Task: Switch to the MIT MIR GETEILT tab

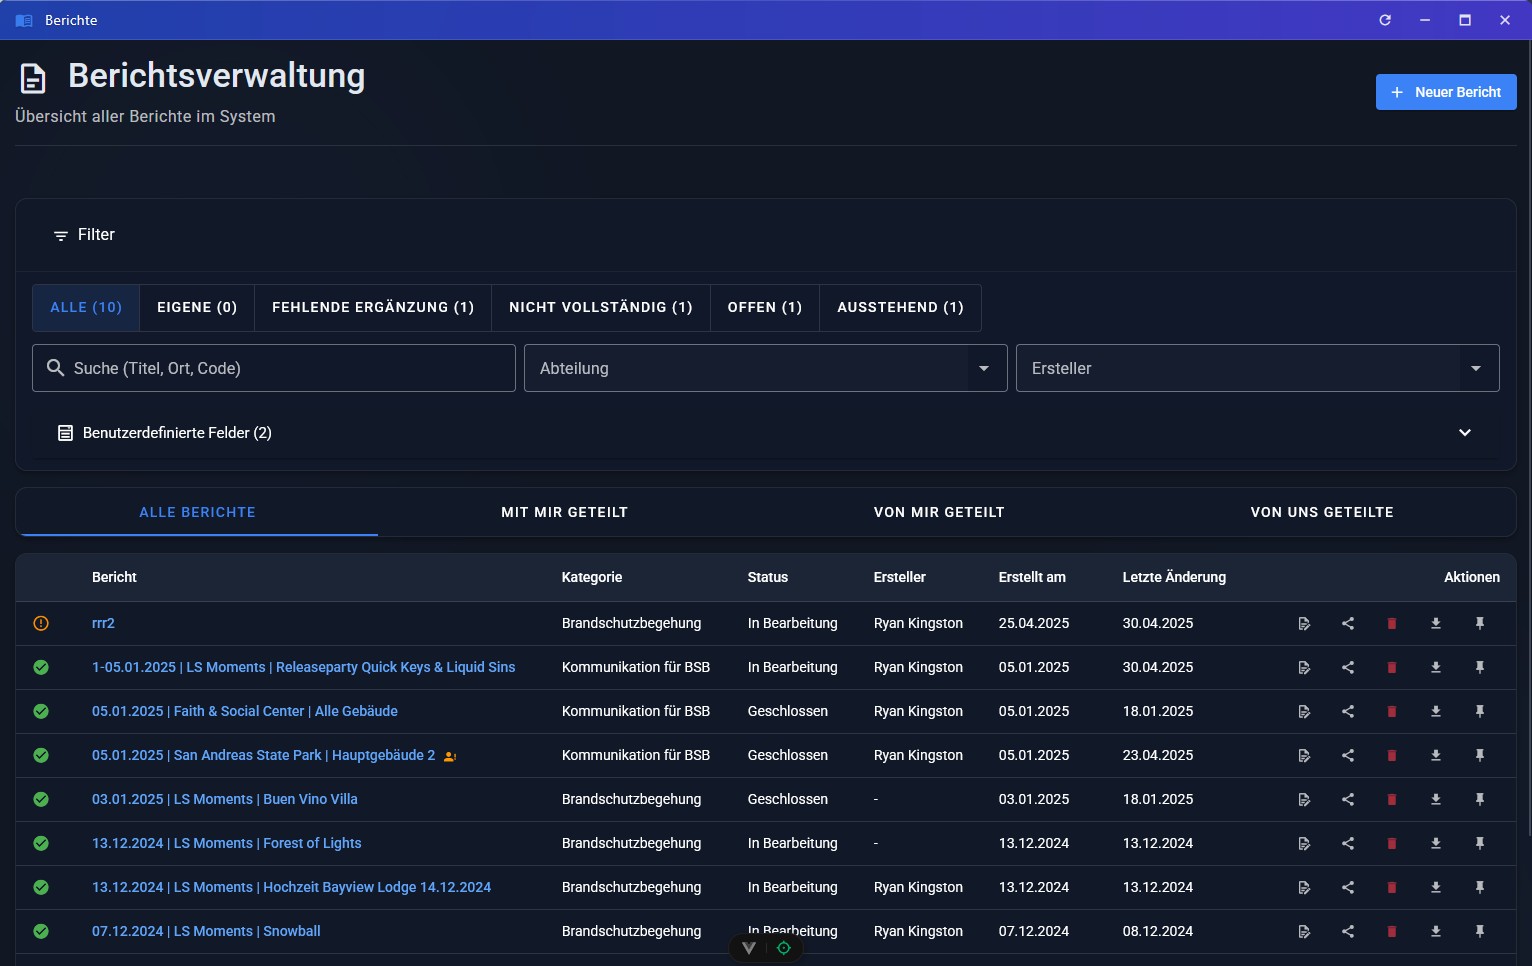Action: [x=565, y=512]
